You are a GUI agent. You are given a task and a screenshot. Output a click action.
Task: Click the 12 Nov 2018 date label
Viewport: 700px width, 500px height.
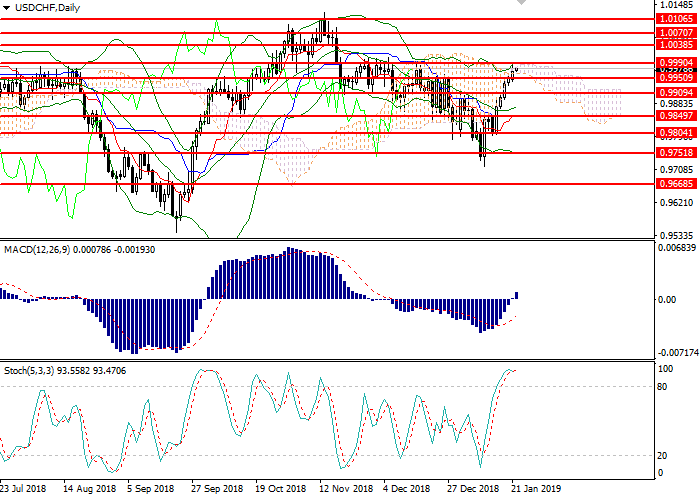click(x=344, y=489)
